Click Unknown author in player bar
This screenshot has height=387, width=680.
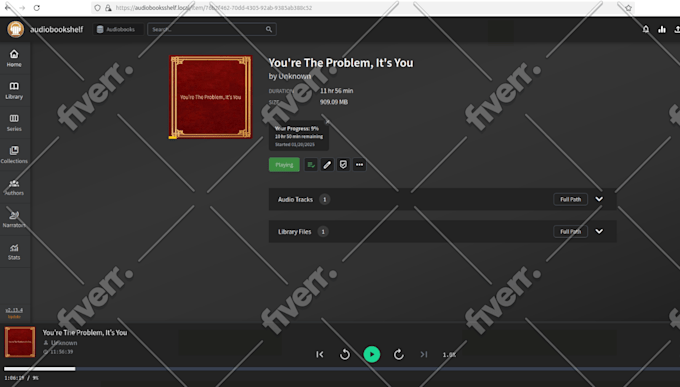pyautogui.click(x=64, y=343)
